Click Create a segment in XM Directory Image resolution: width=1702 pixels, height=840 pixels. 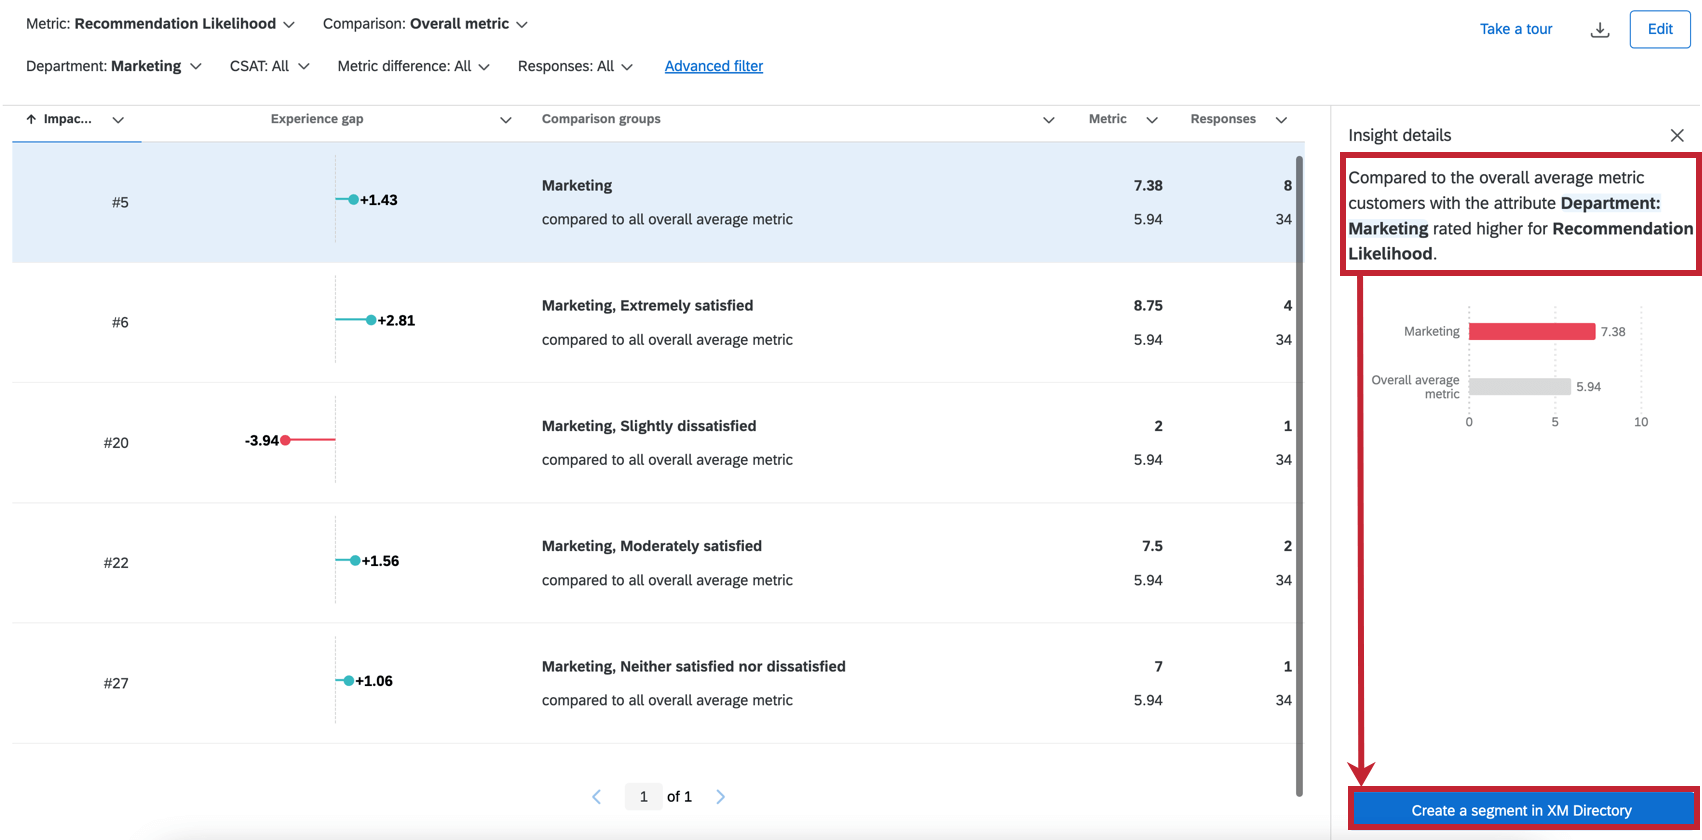[x=1521, y=810]
